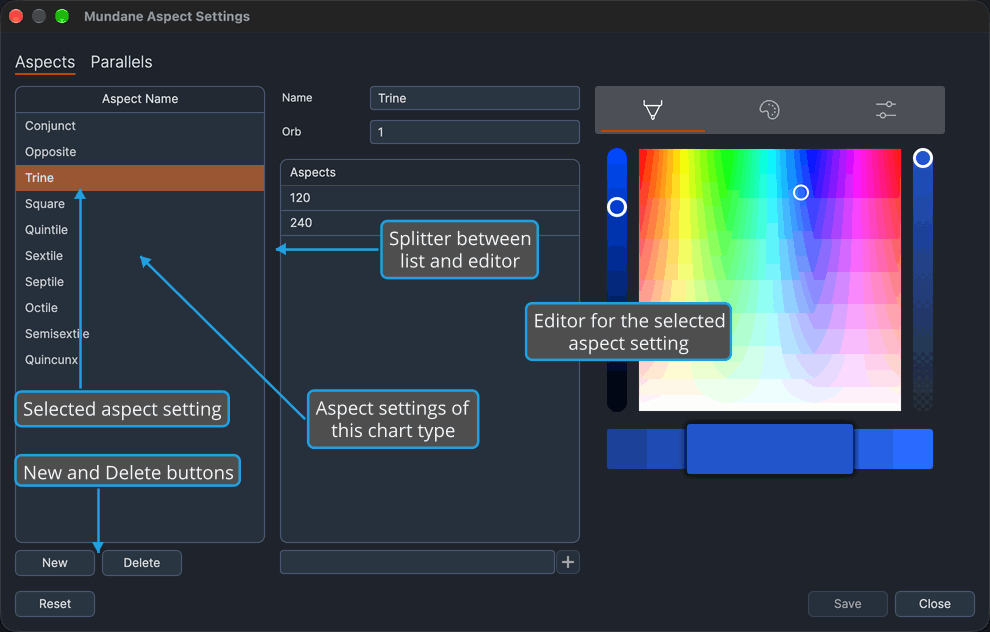Click the plus button to add aspect
990x632 pixels.
(568, 562)
